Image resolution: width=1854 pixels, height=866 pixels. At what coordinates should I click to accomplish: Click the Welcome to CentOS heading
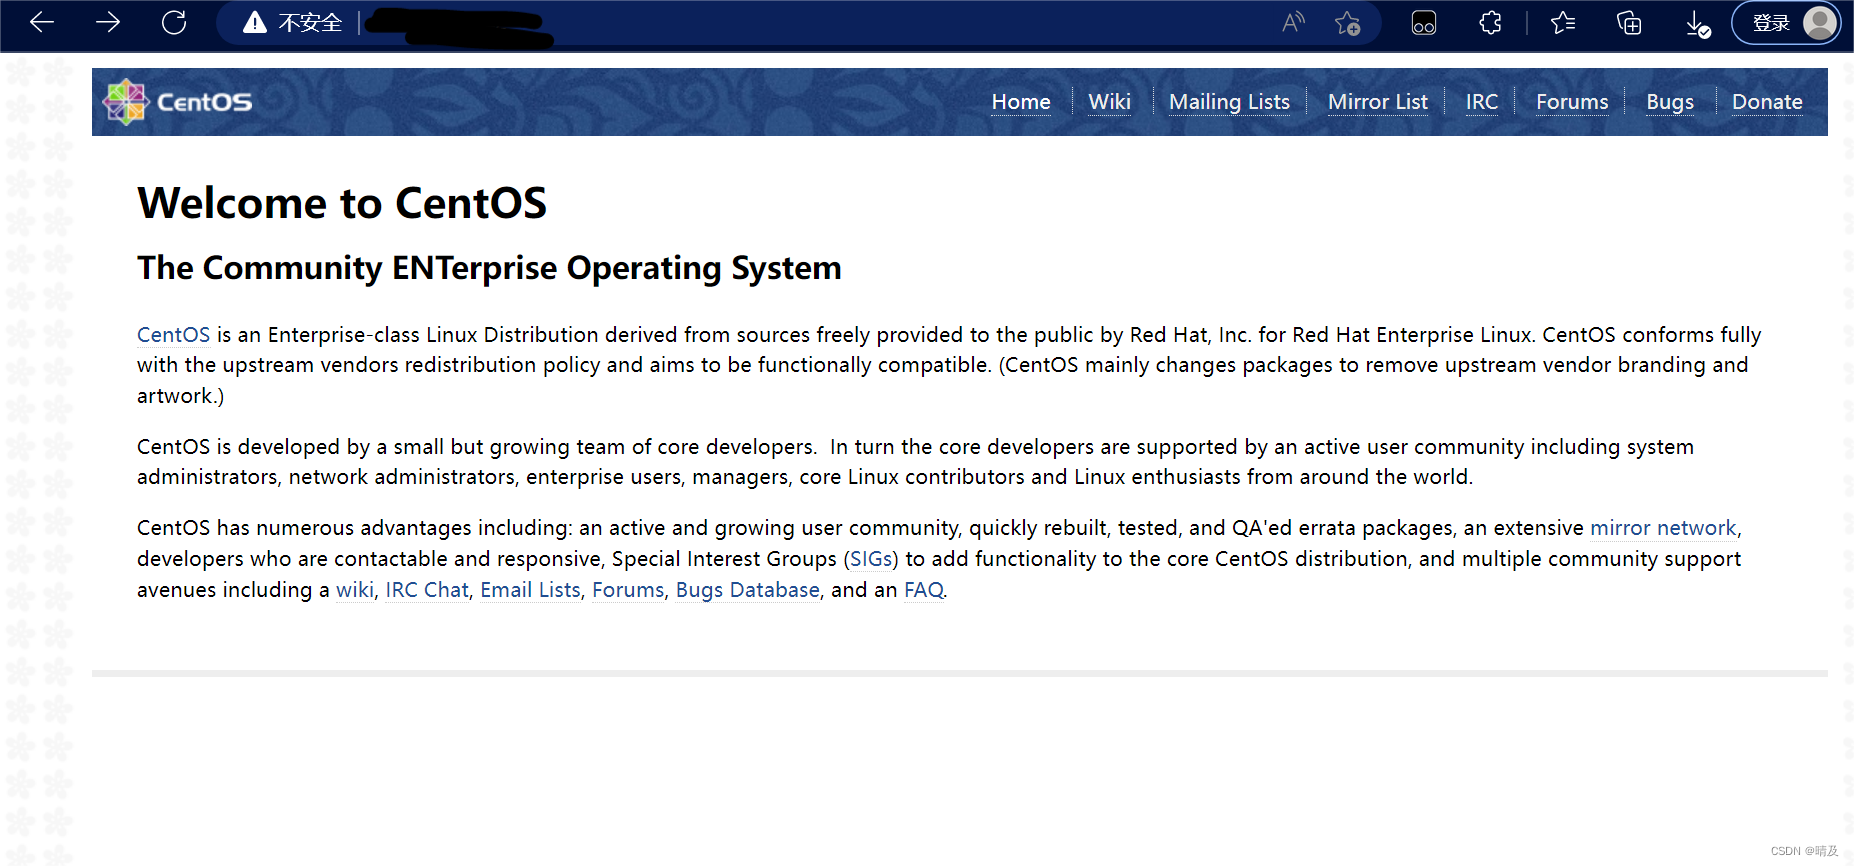point(342,203)
